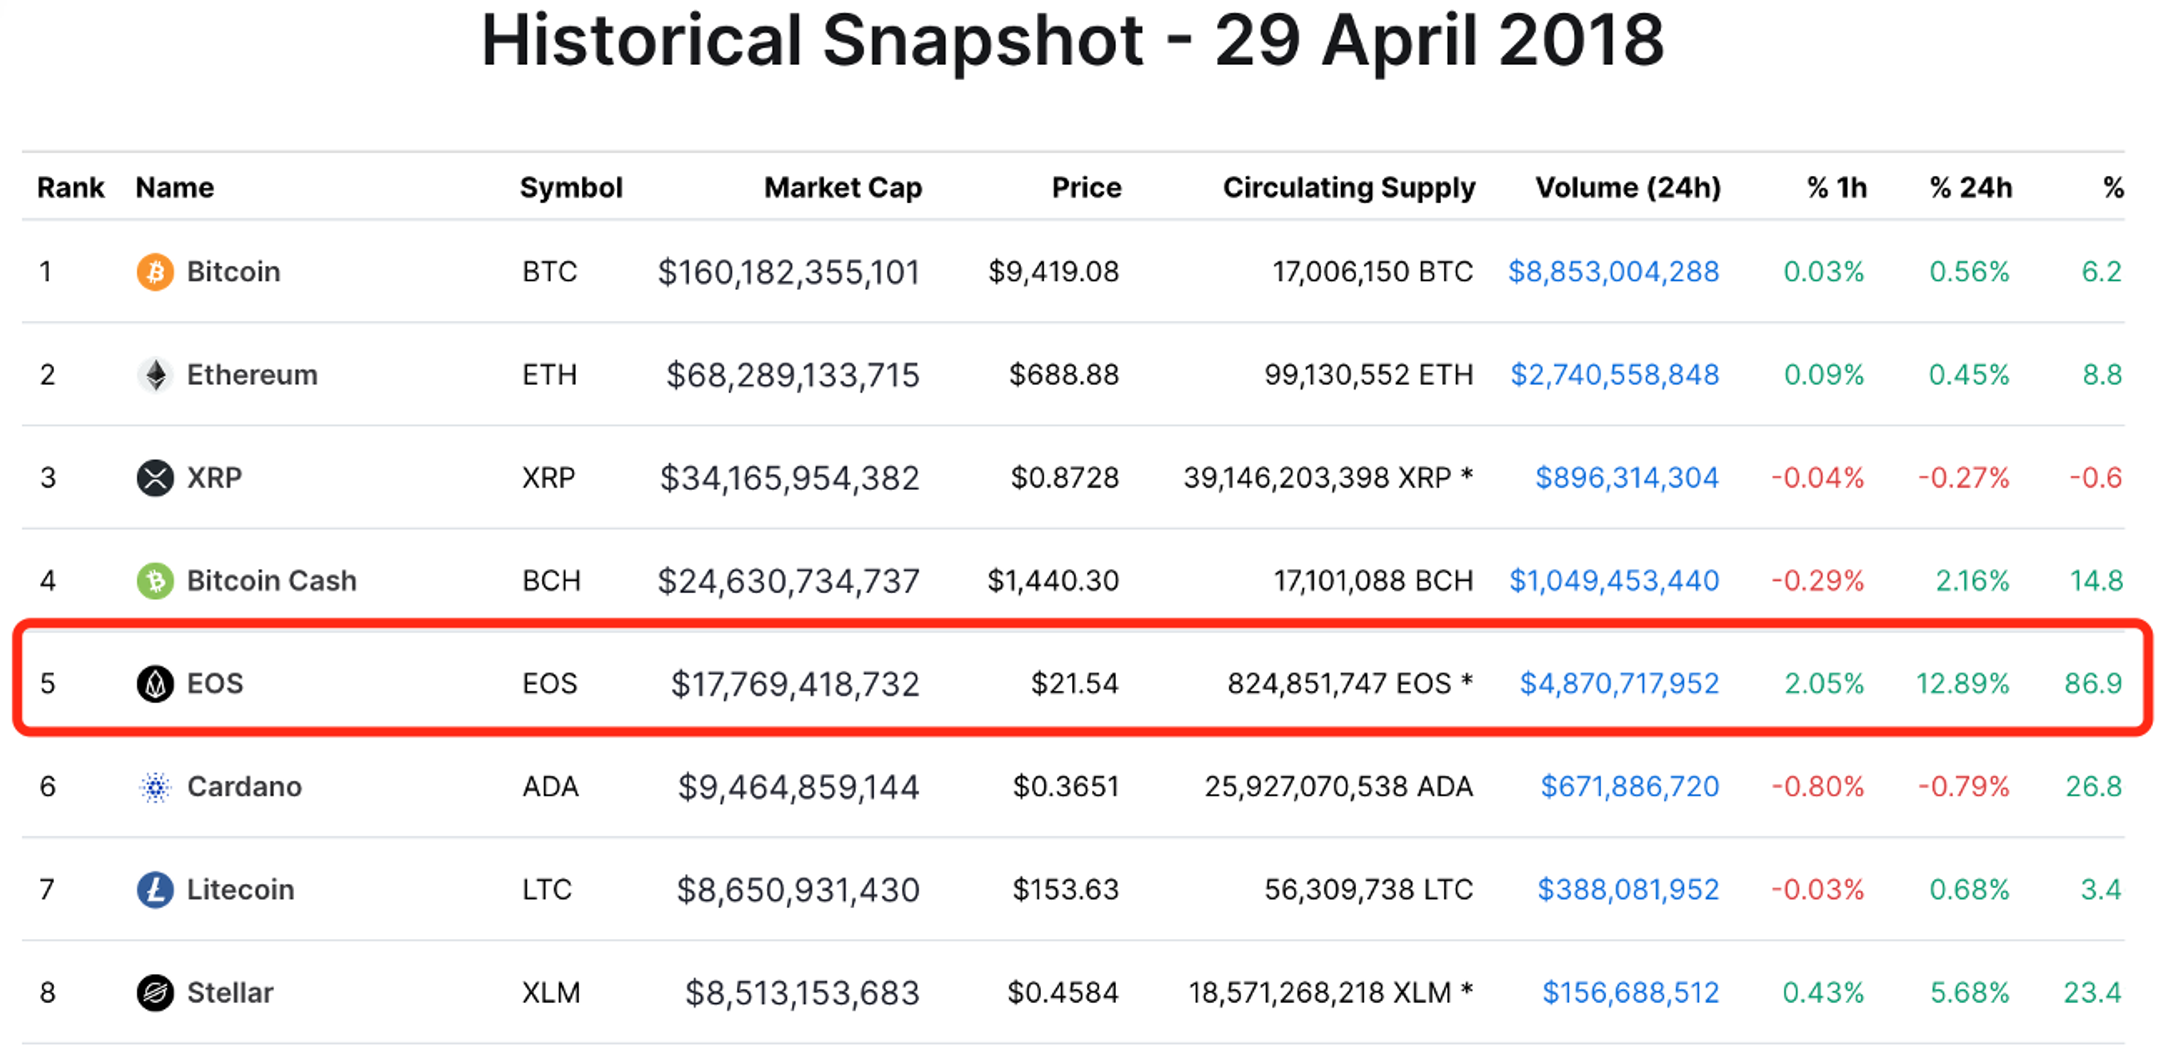Click the black Stellar logo icon
The image size is (2164, 1060).
[x=155, y=993]
